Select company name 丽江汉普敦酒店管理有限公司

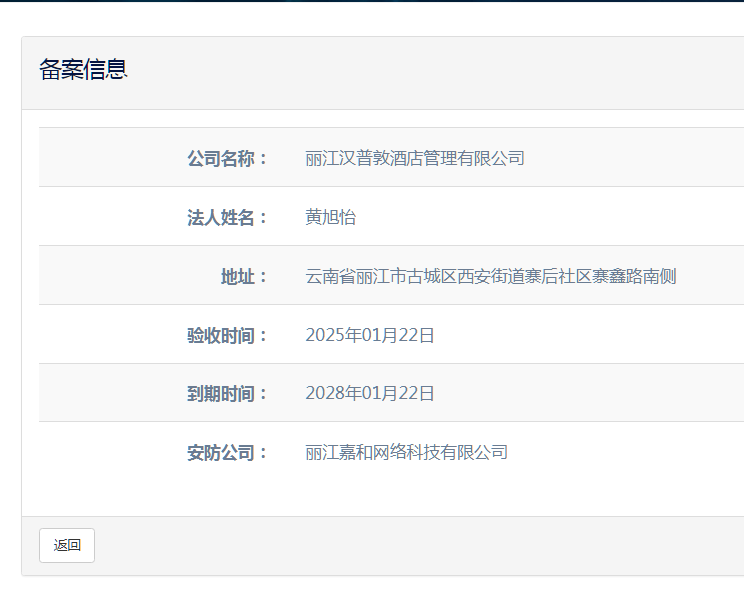415,158
